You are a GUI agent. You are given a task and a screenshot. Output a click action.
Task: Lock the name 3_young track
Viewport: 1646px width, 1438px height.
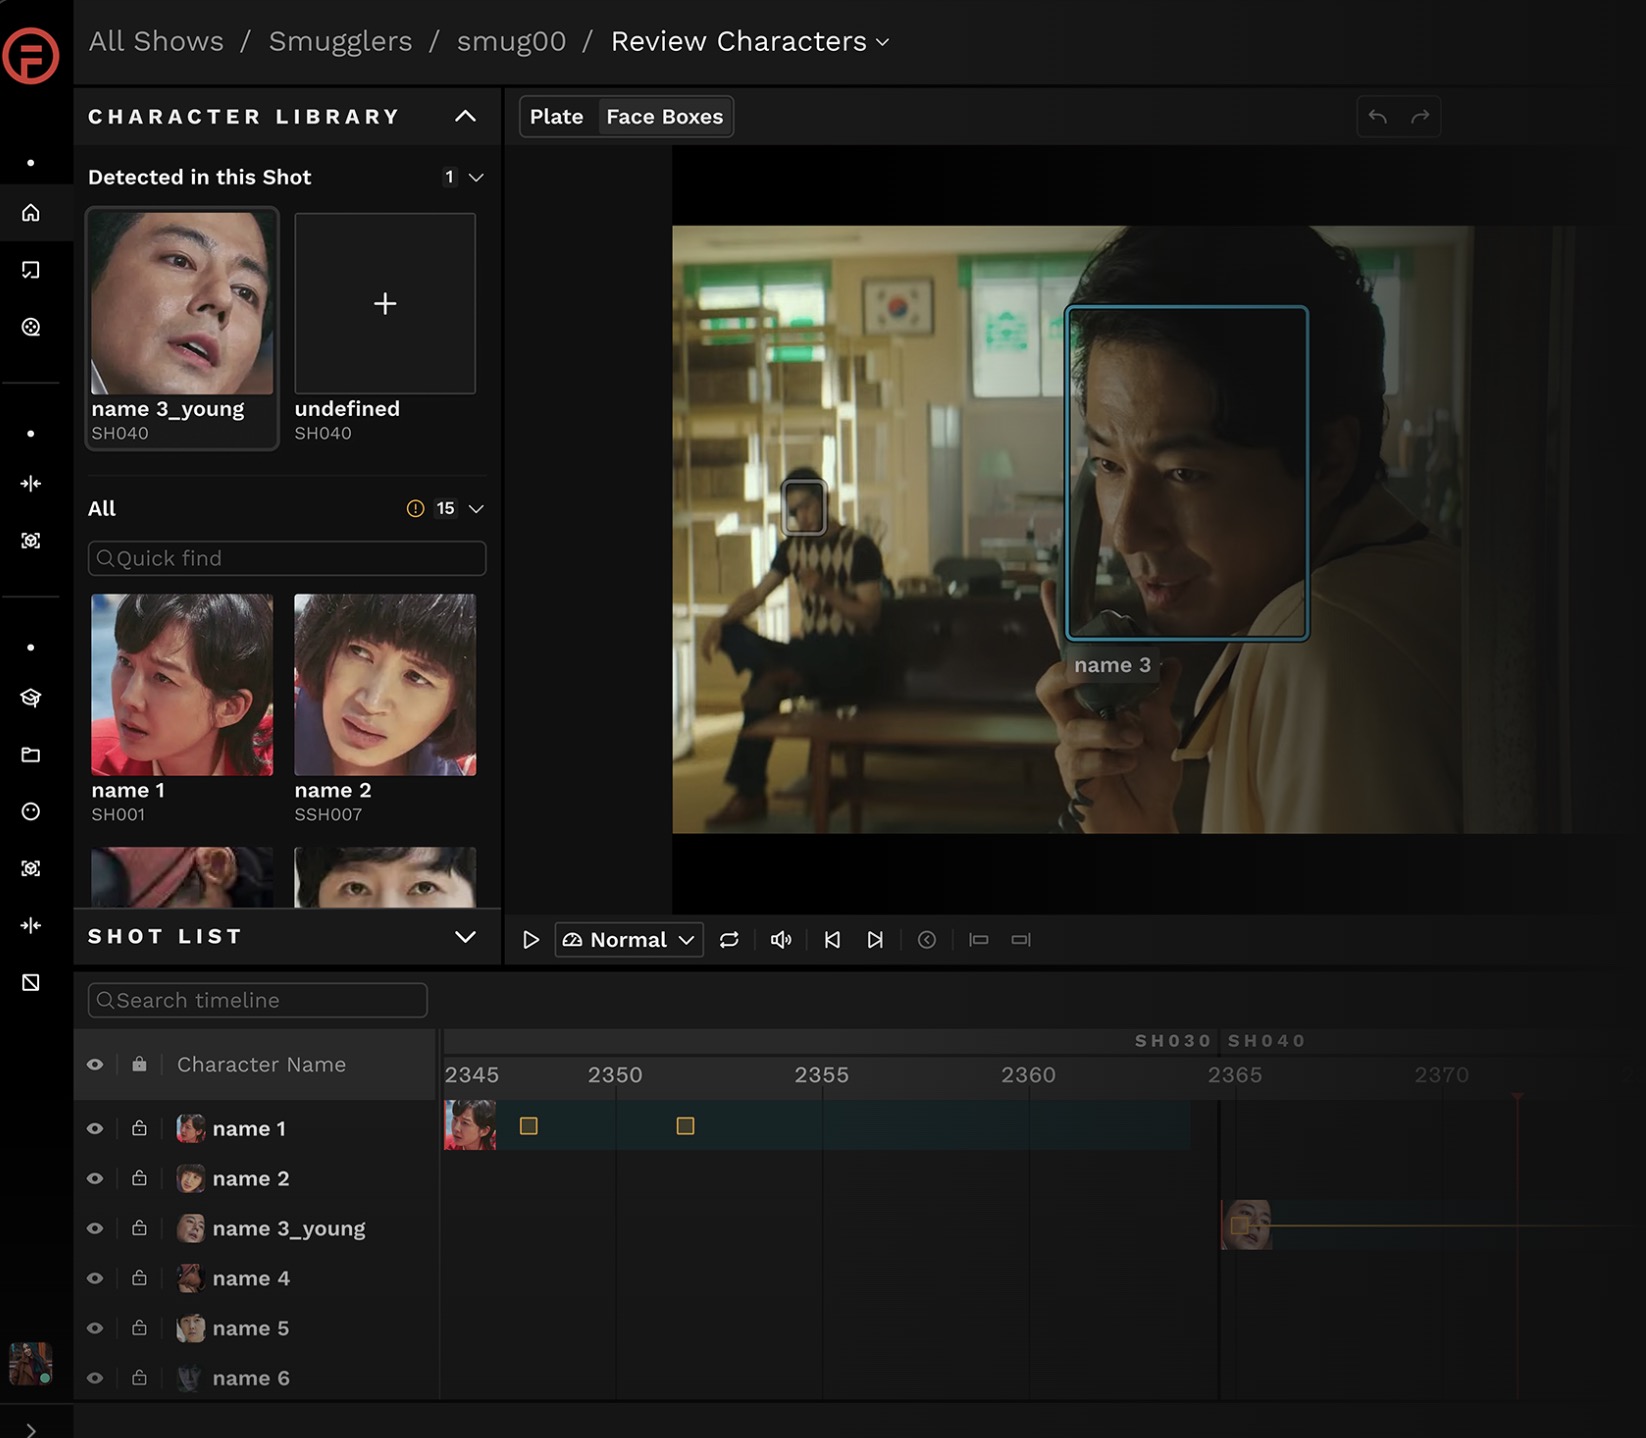point(139,1228)
